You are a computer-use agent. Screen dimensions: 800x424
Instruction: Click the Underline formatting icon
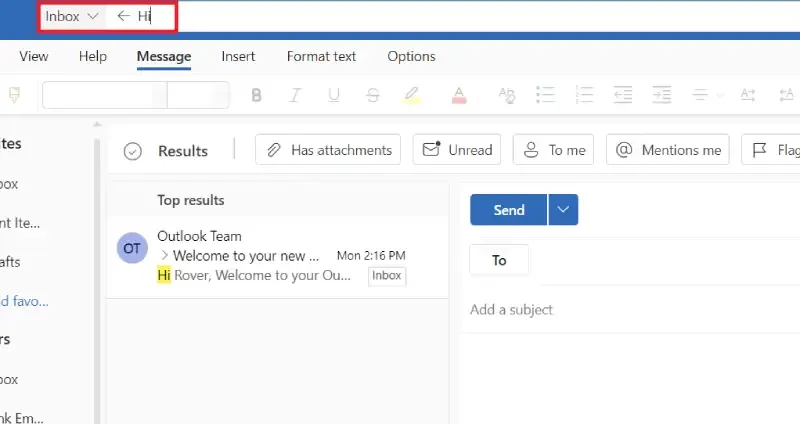point(334,95)
